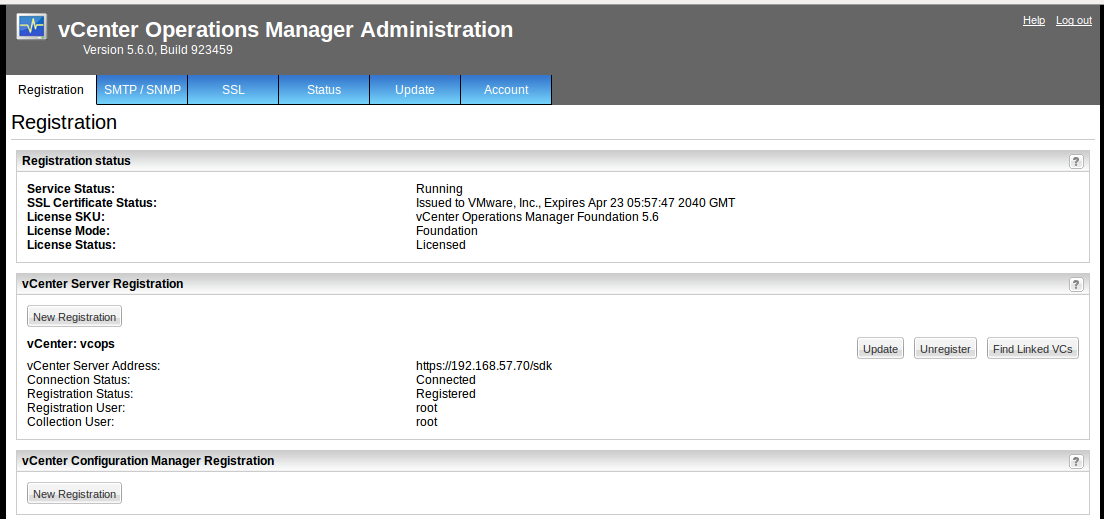Image resolution: width=1104 pixels, height=519 pixels.
Task: Click the 'License Mode:' label
Action: pyautogui.click(x=68, y=231)
